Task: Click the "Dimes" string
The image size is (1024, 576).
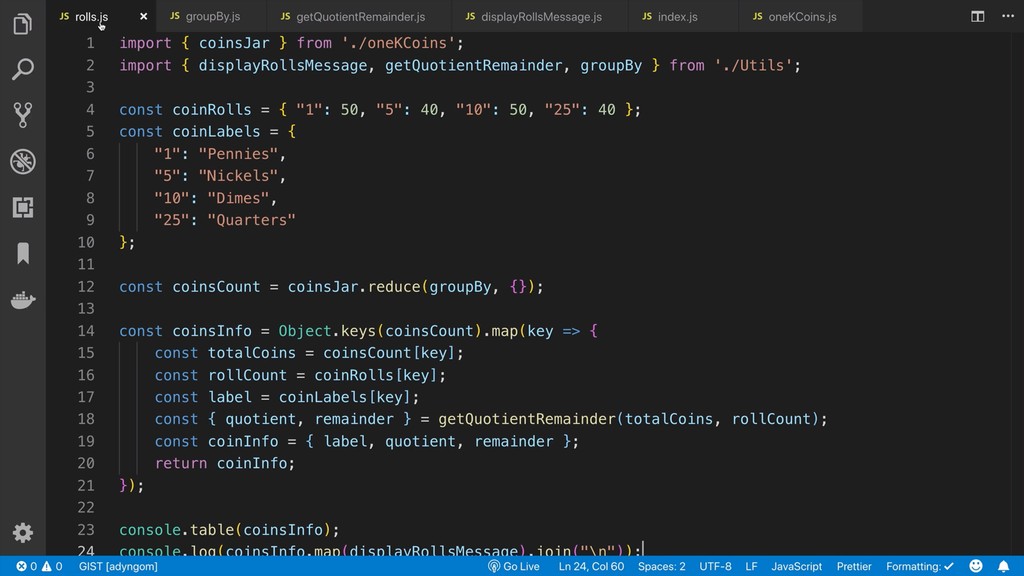Action: pyautogui.click(x=238, y=198)
